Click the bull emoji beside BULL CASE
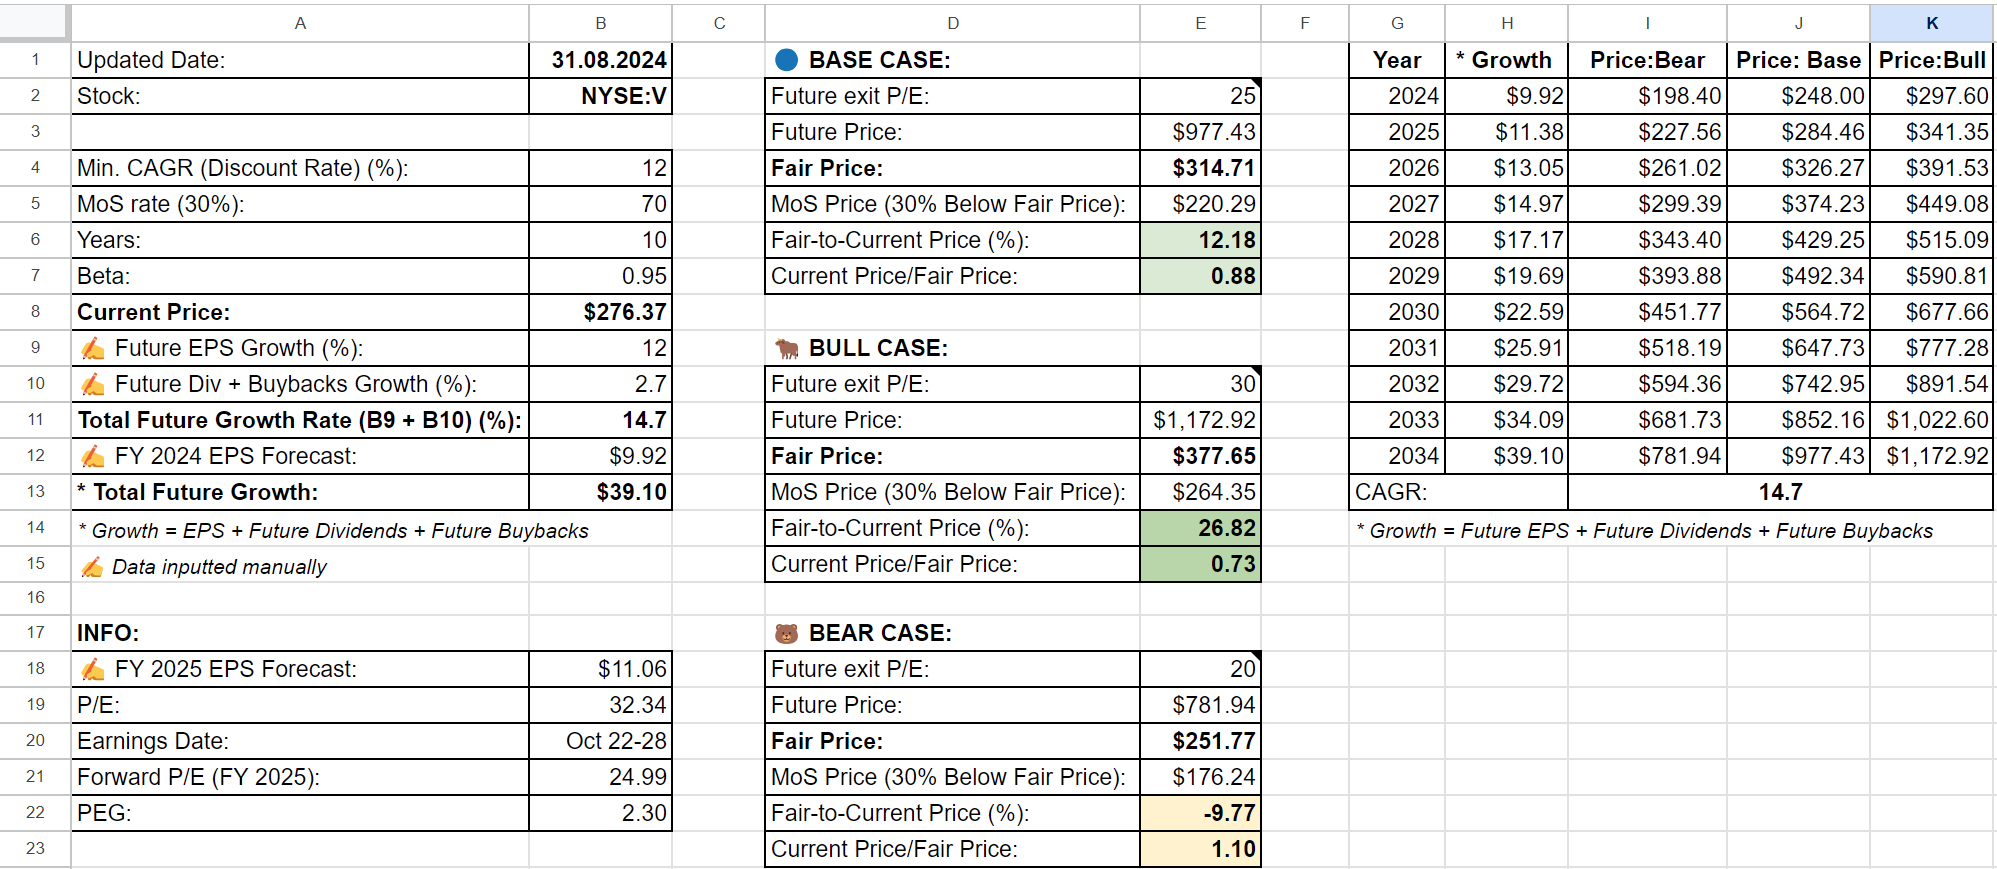This screenshot has width=1997, height=869. pyautogui.click(x=787, y=348)
